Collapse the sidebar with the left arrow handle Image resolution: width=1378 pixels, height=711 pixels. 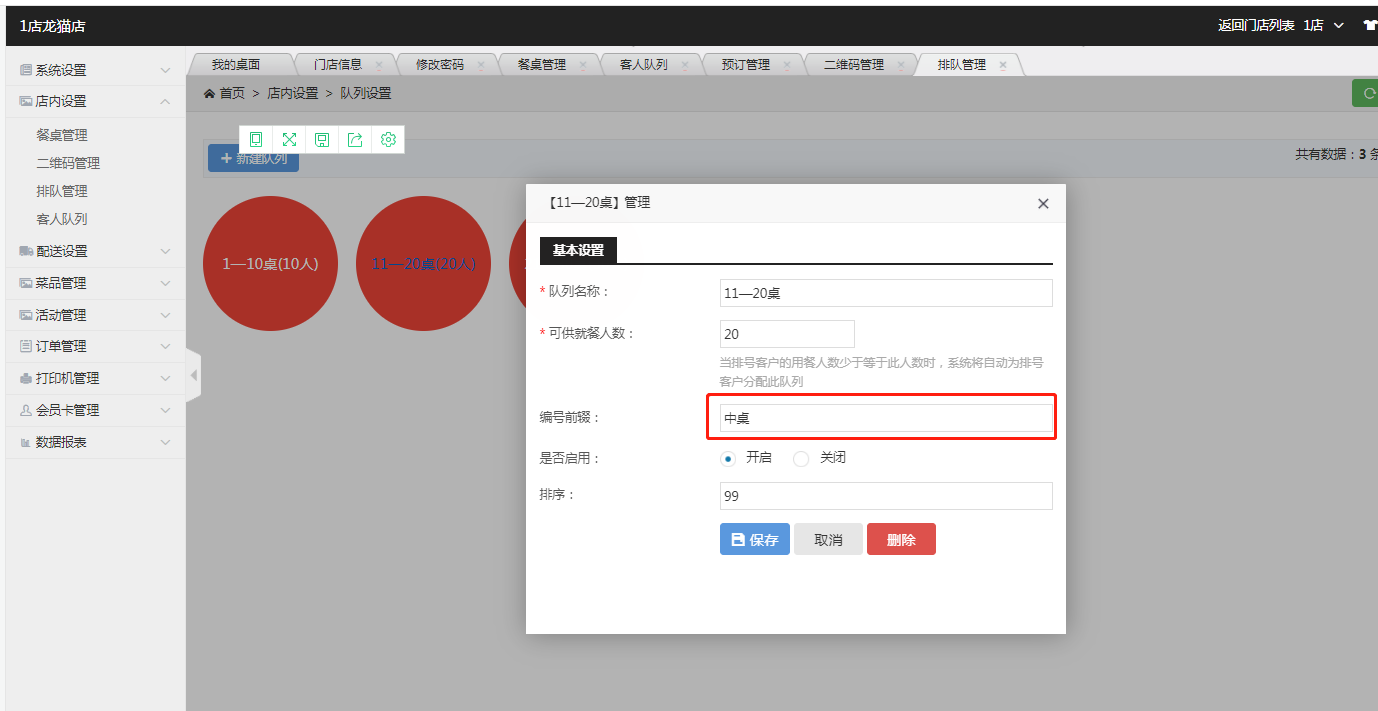[194, 376]
